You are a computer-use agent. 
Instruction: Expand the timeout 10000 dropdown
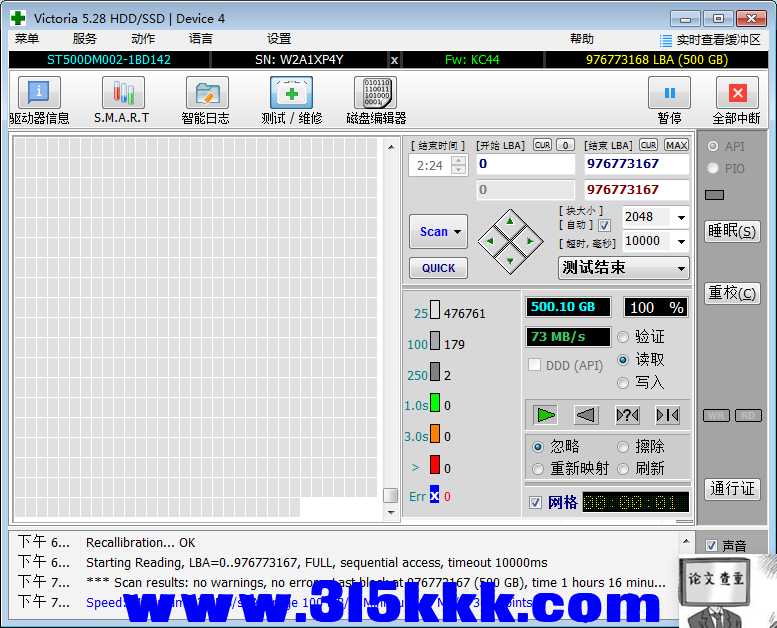681,241
